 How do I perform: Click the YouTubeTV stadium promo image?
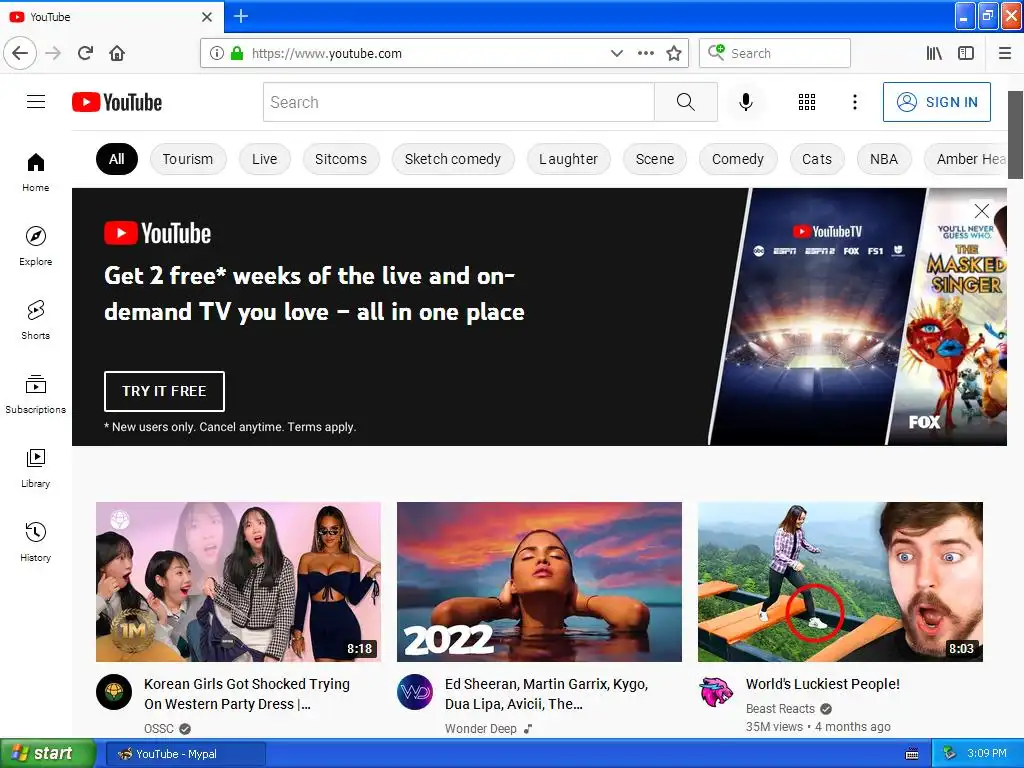point(818,317)
